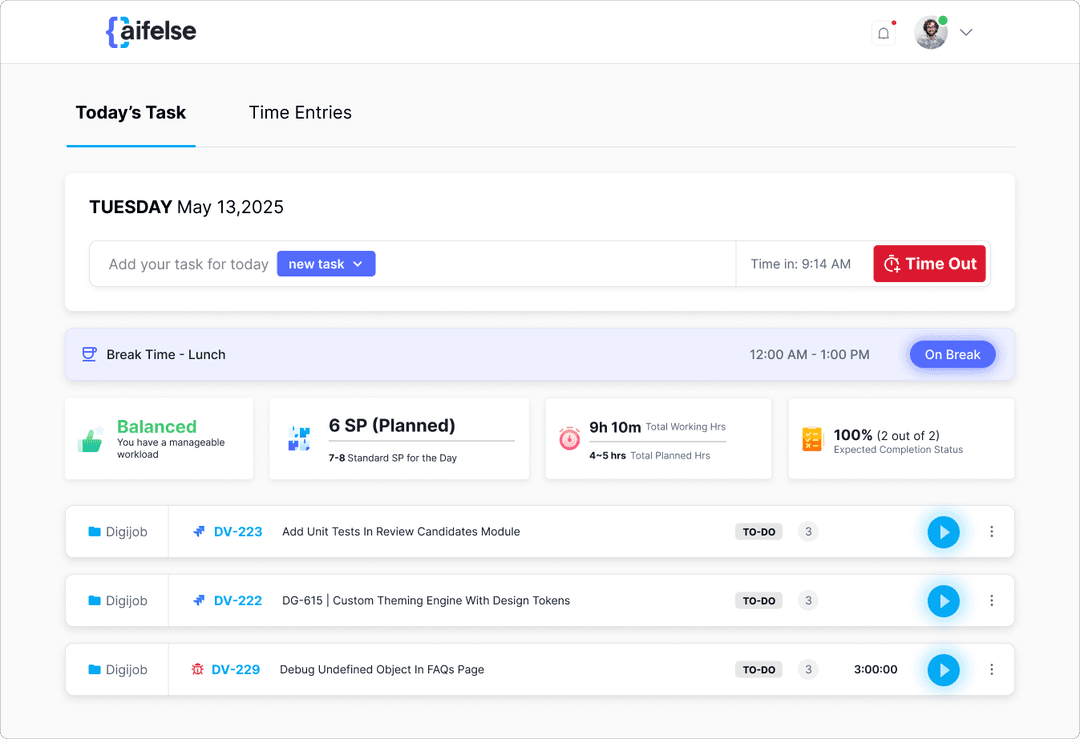Click the user profile avatar
The image size is (1080, 739).
(930, 33)
